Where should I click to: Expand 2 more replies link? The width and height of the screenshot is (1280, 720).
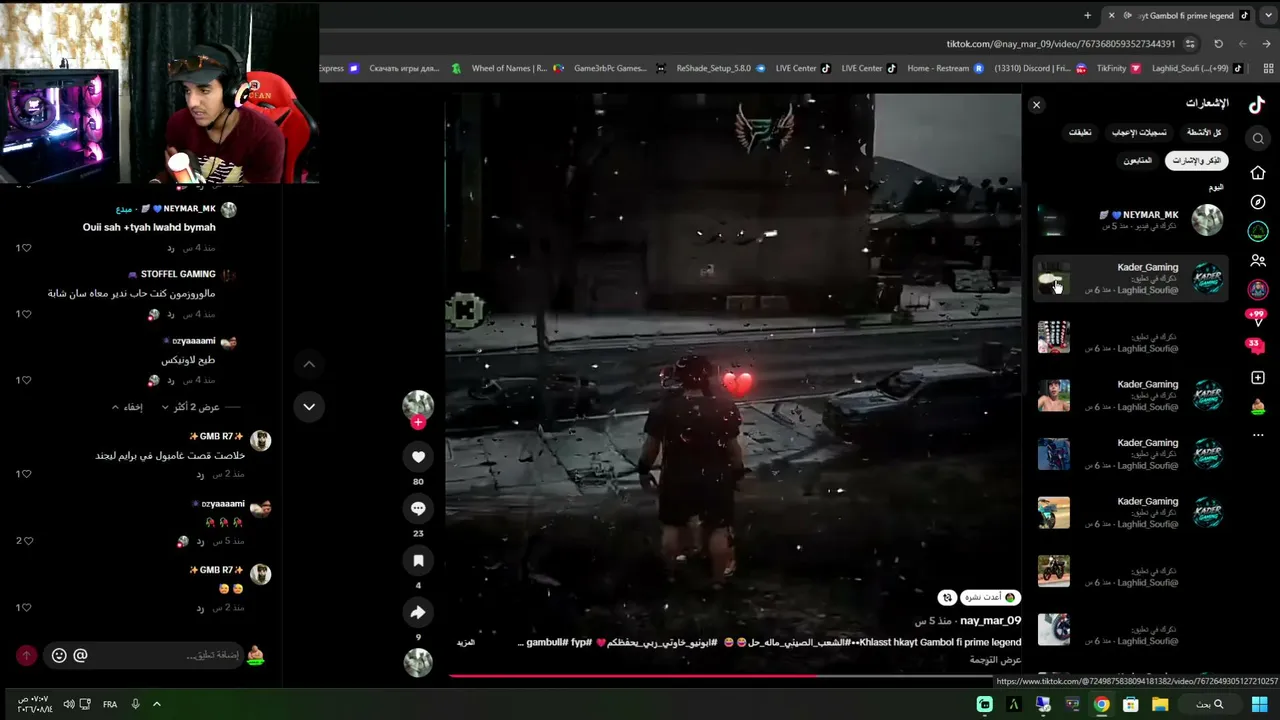tap(191, 407)
